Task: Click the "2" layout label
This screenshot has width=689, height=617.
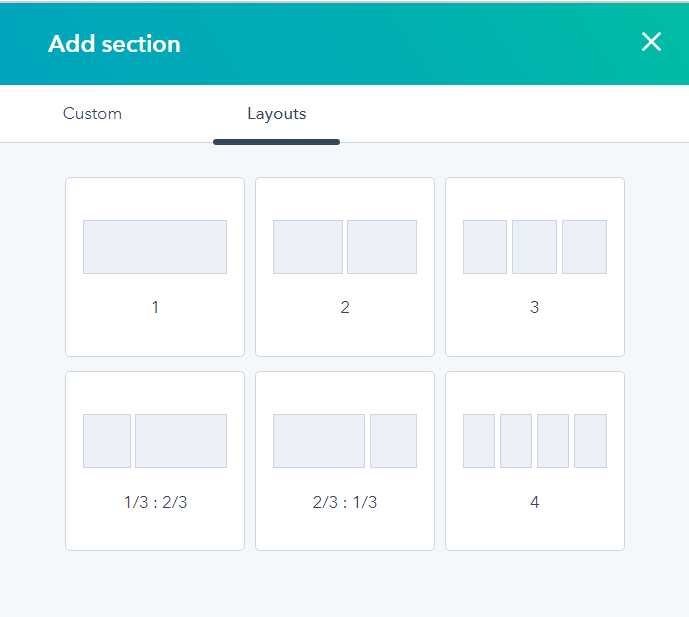Action: tap(345, 307)
